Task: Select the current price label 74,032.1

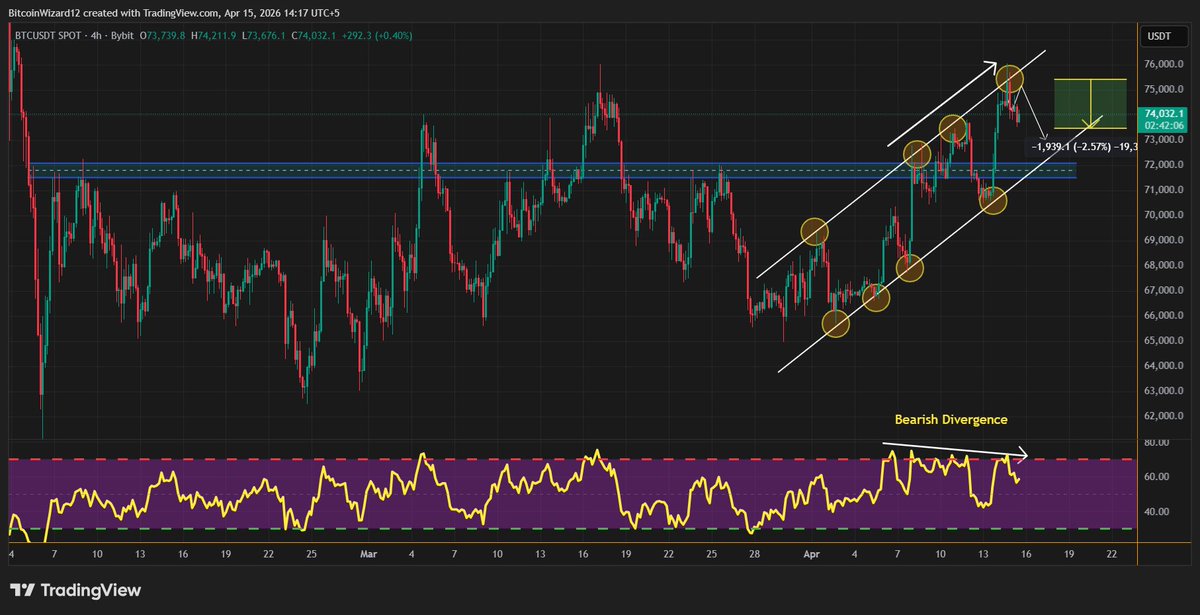Action: pyautogui.click(x=1161, y=115)
